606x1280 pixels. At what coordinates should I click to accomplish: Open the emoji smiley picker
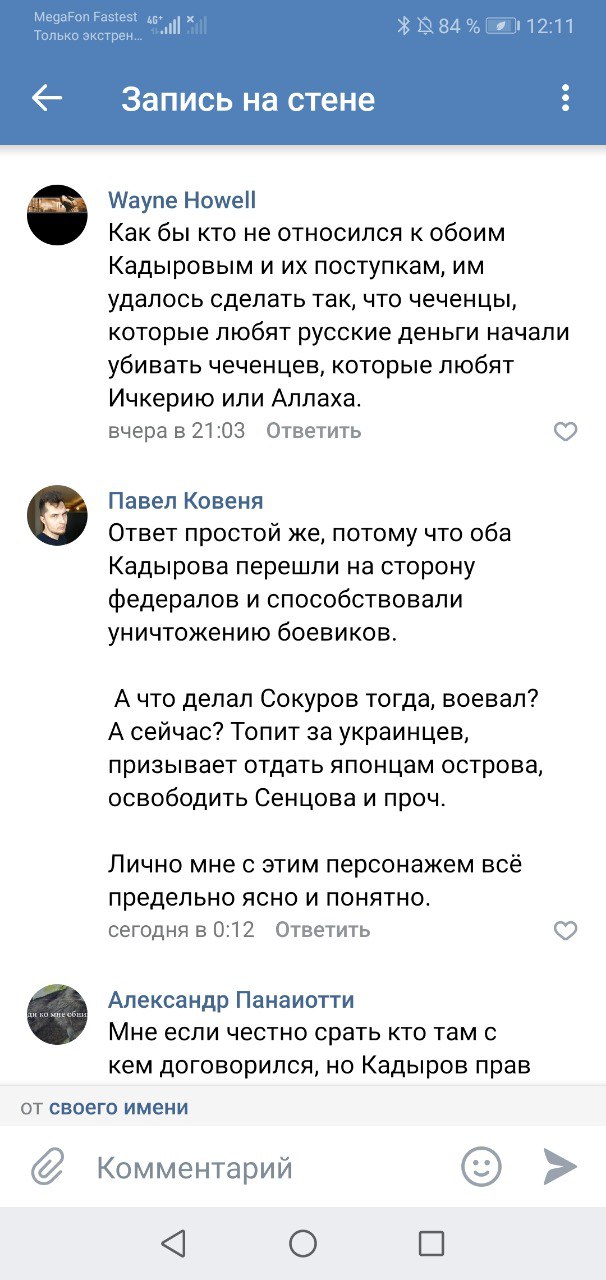click(x=481, y=1167)
